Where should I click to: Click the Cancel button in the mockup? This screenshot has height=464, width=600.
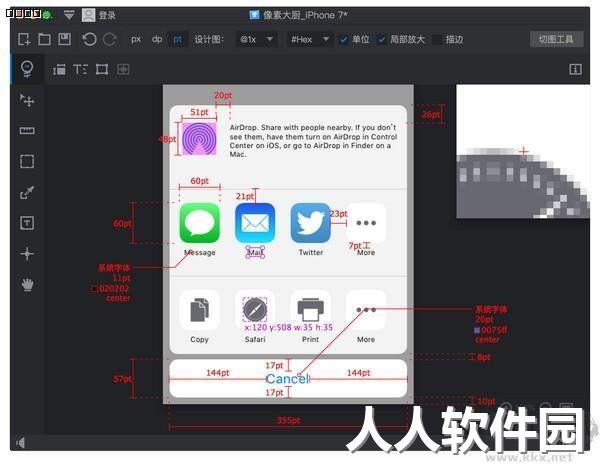pyautogui.click(x=288, y=379)
